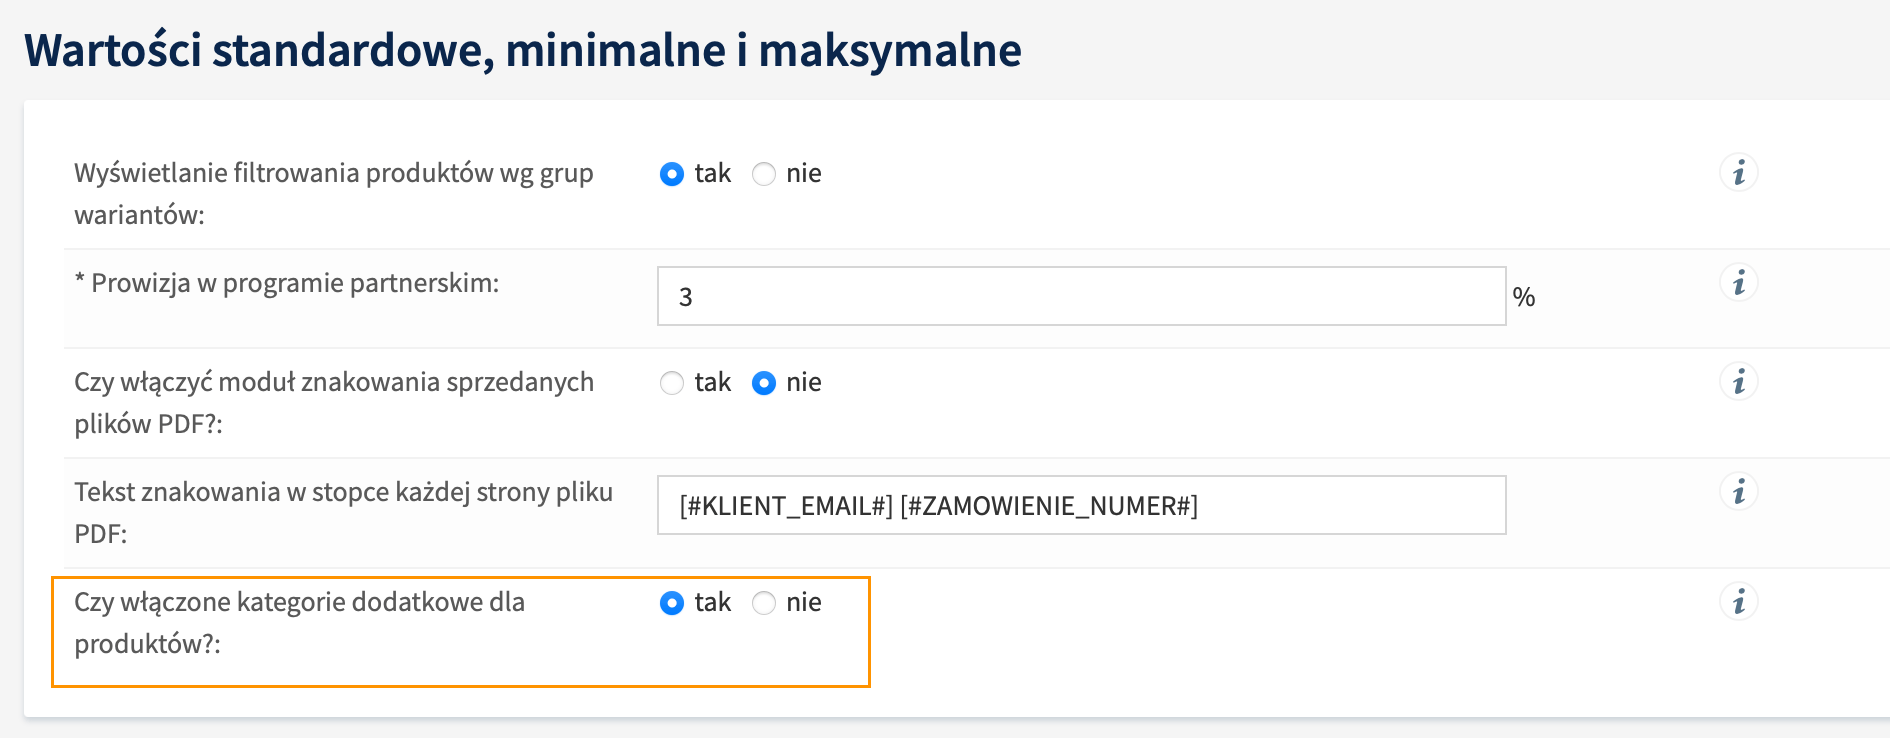Click the partner commission percentage field

coord(1081,296)
